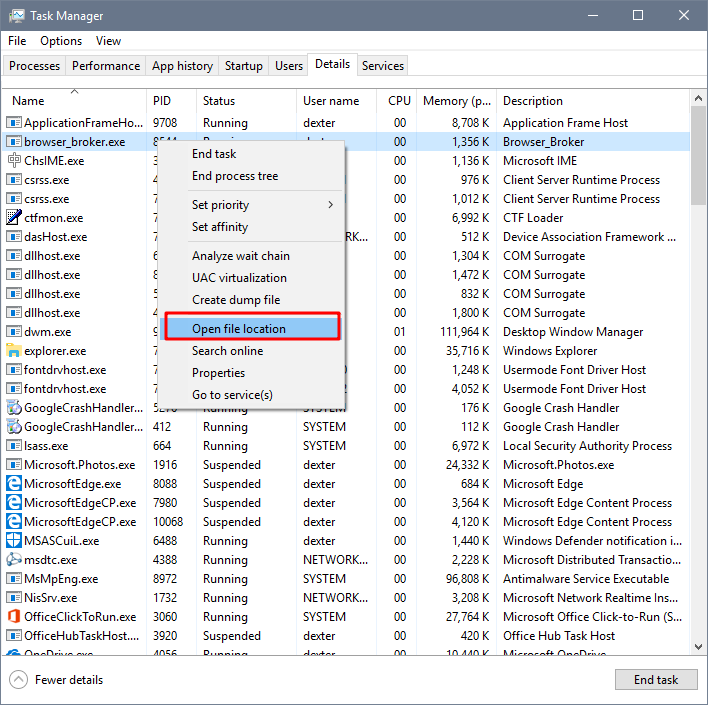Click the browser_broker.exe process icon
The image size is (708, 705).
tap(14, 141)
